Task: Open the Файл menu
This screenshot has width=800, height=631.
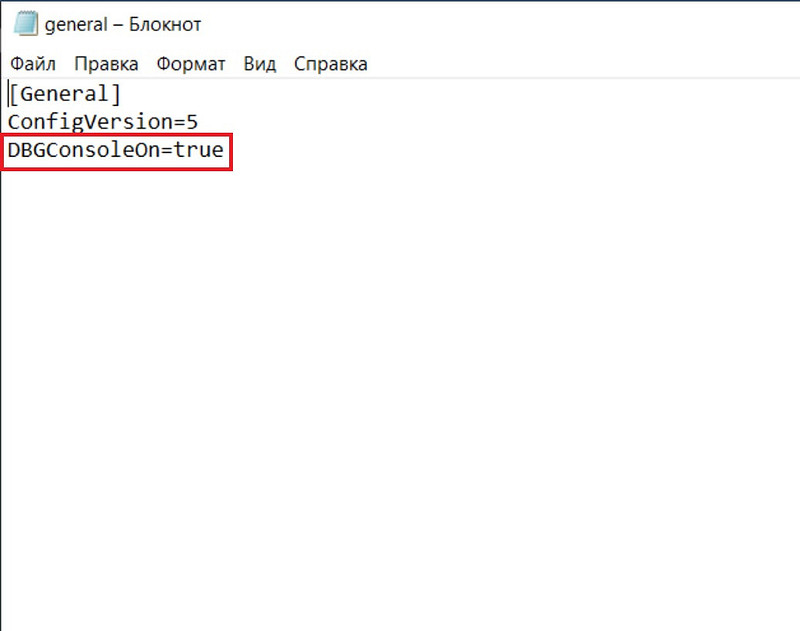Action: coord(32,64)
